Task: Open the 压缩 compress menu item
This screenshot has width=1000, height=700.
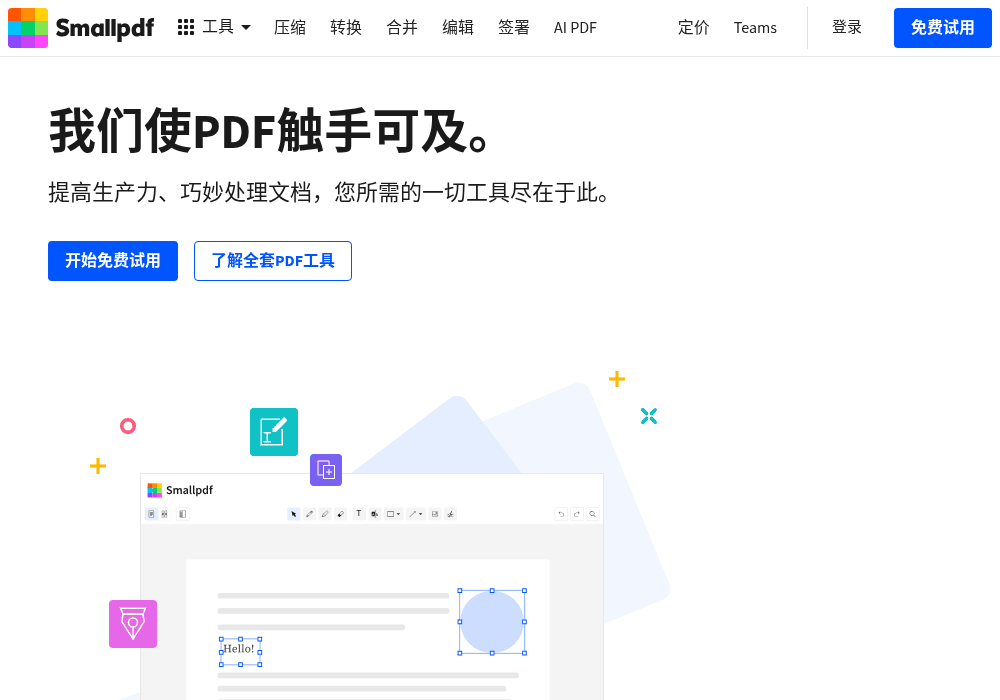Action: click(x=290, y=27)
